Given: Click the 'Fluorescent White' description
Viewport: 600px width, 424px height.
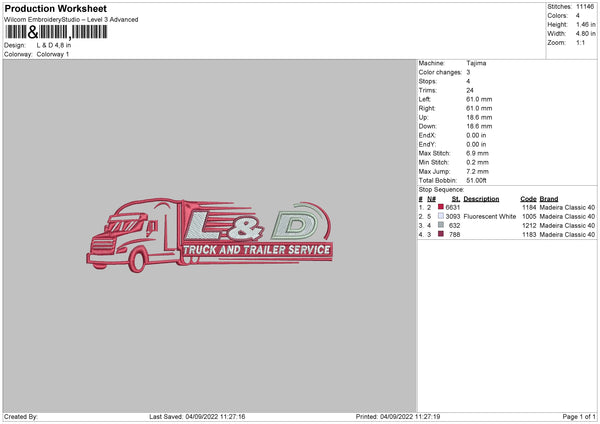Looking at the screenshot, I should click(490, 217).
